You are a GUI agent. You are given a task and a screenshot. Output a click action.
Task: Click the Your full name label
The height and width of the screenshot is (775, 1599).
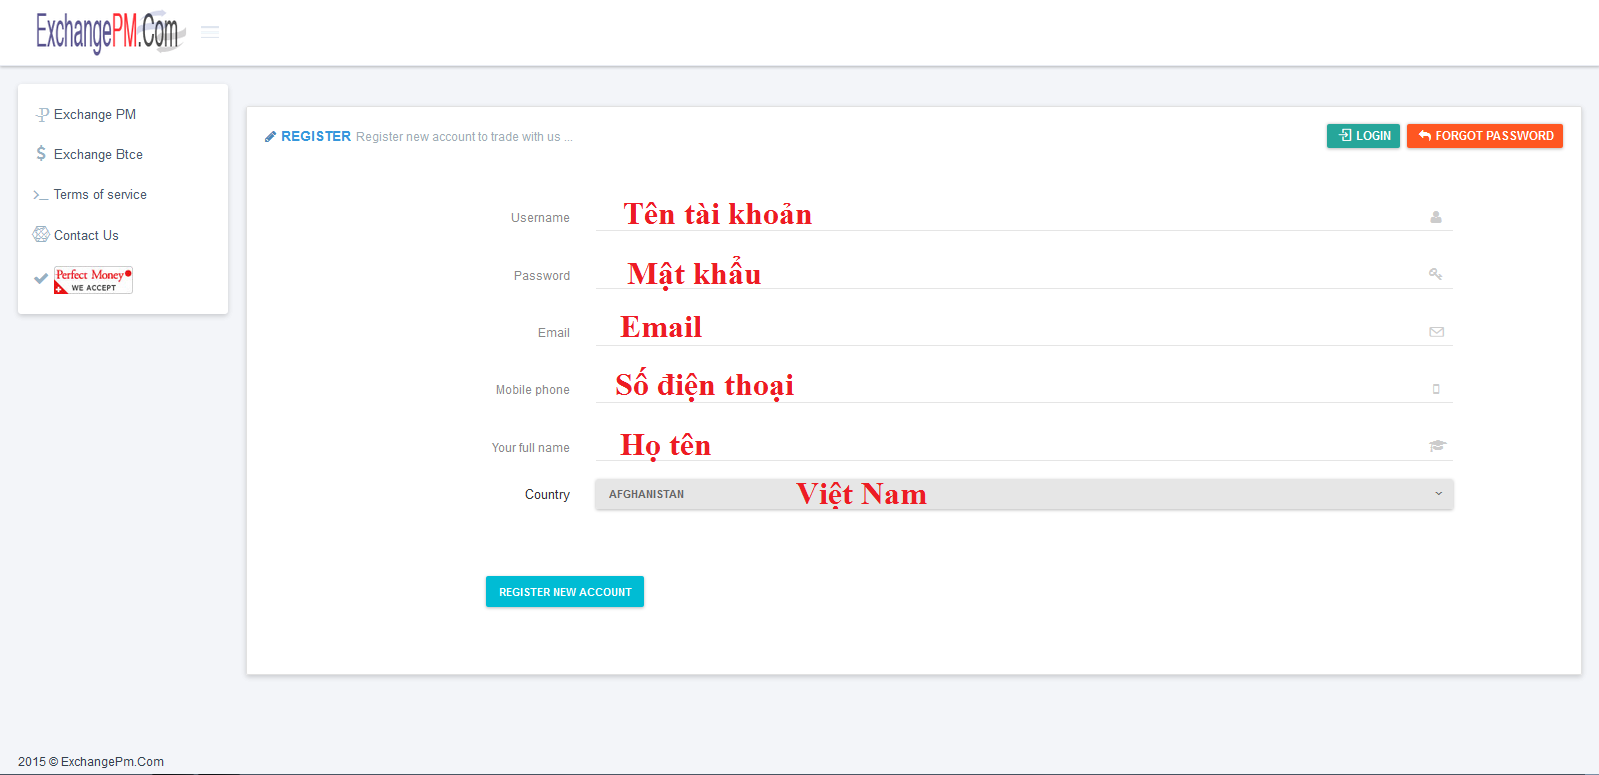pos(531,448)
